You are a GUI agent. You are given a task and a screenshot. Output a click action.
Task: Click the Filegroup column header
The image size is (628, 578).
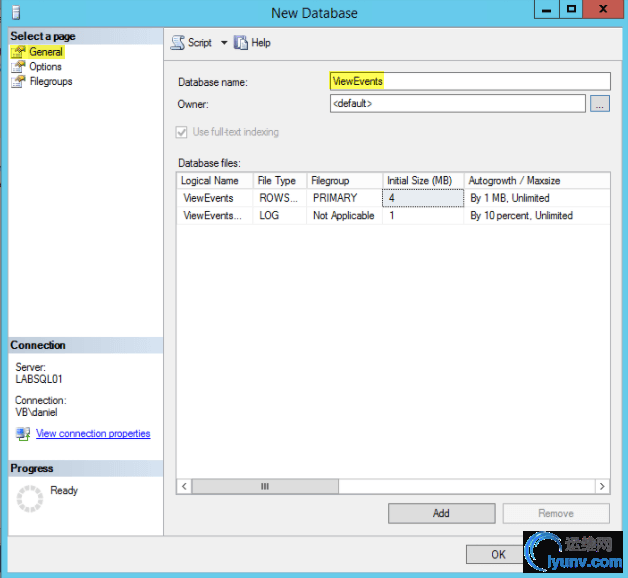(344, 181)
